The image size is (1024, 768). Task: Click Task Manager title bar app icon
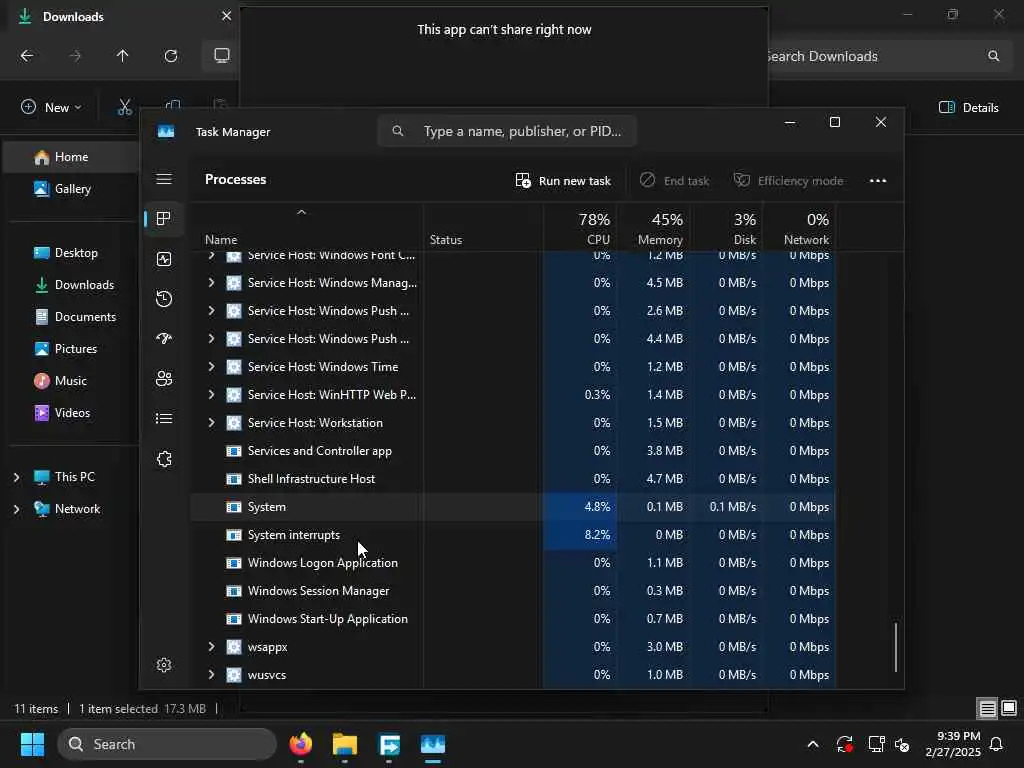click(166, 131)
